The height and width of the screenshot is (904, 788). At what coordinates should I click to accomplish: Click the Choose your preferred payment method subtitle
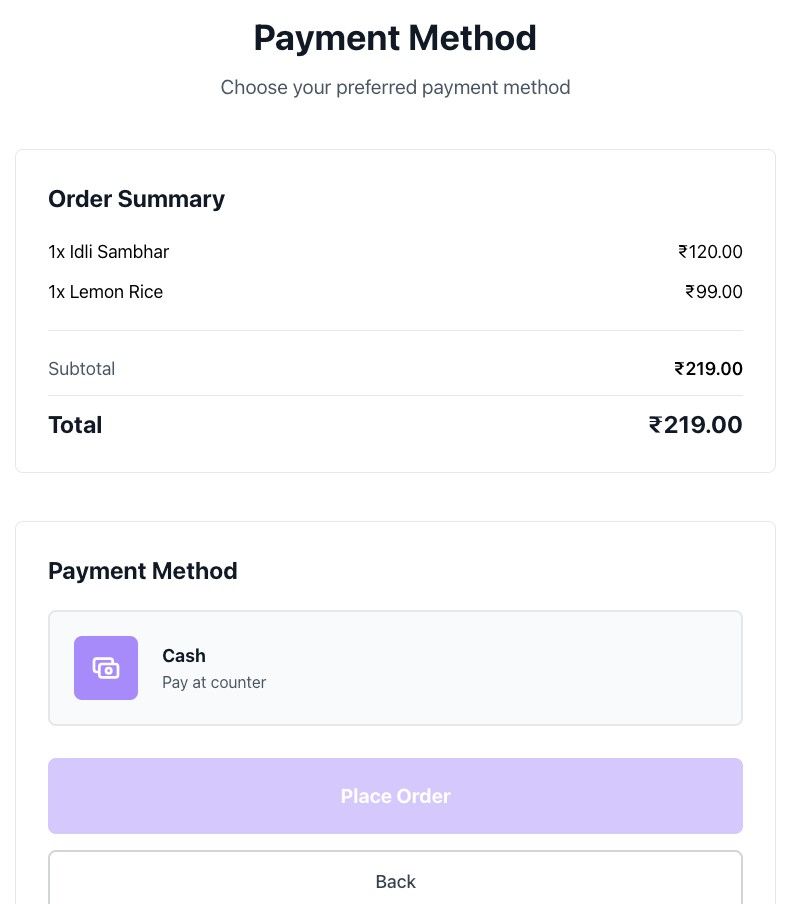point(395,87)
